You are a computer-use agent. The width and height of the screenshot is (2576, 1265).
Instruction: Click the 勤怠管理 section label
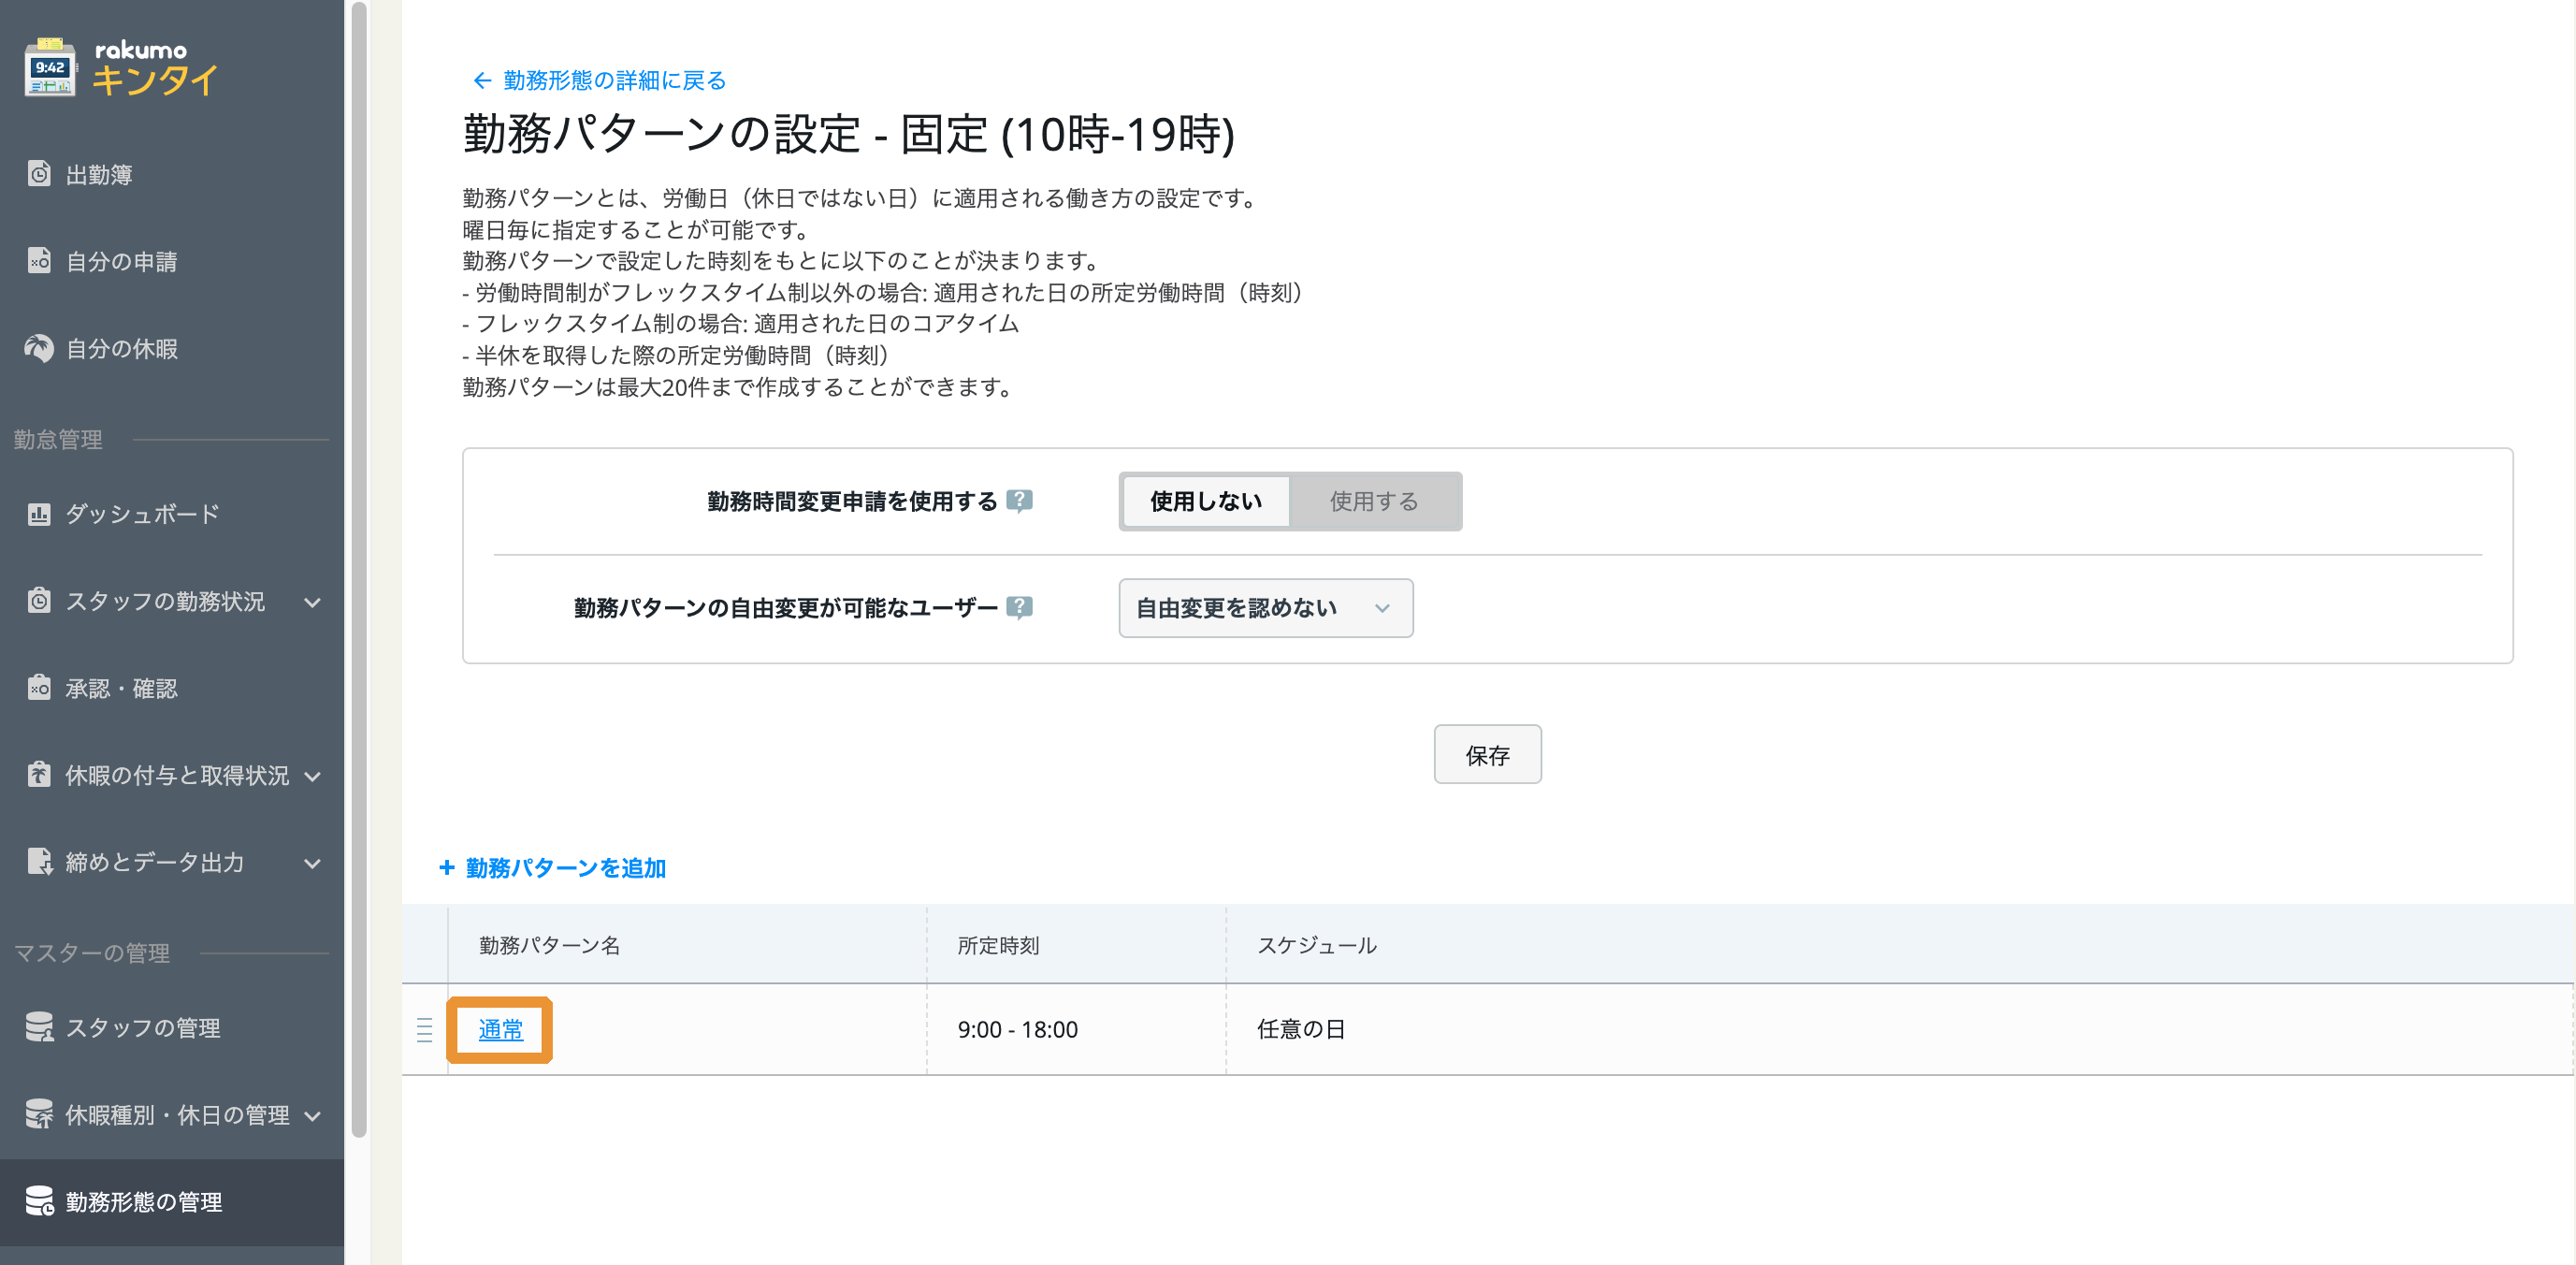(58, 439)
